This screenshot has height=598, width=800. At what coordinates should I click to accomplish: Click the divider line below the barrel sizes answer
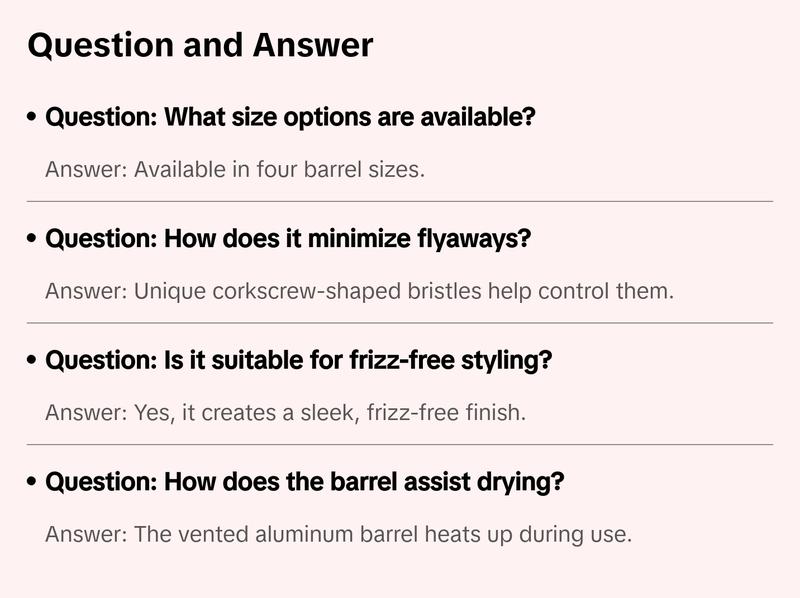400,201
